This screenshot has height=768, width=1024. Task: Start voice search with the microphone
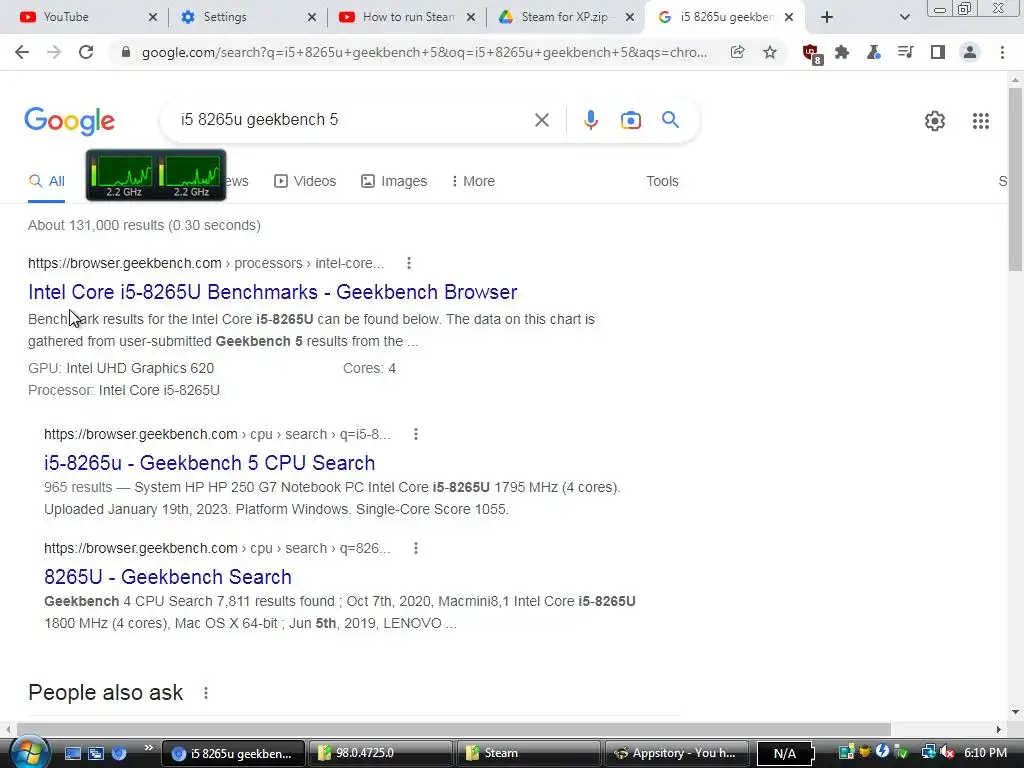590,120
